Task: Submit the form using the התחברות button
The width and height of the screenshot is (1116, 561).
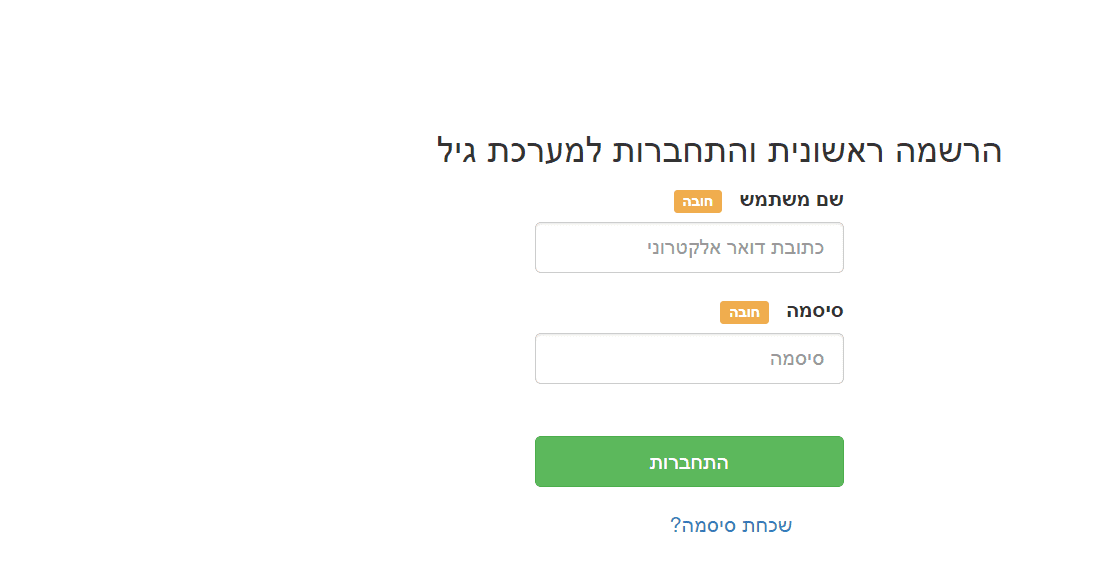Action: tap(689, 462)
